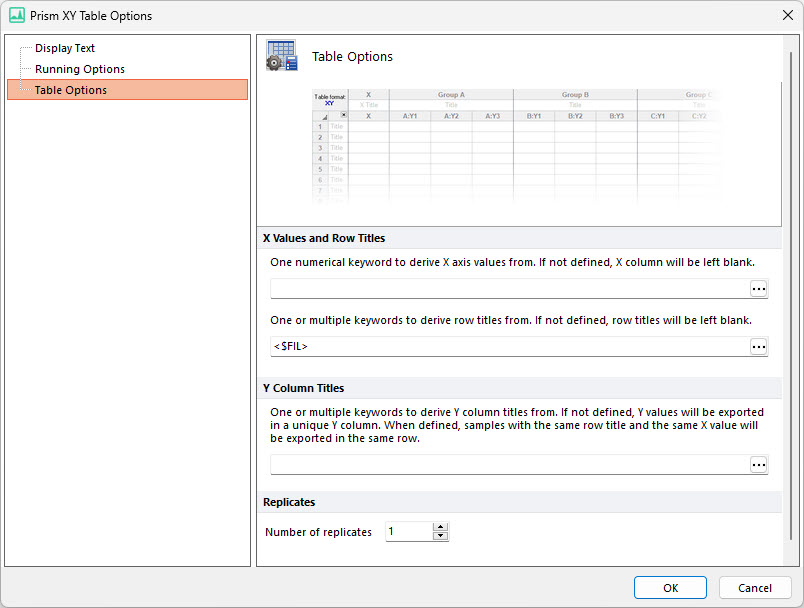Viewport: 804px width, 608px height.
Task: Open keyword picker for Y column titles
Action: coord(759,465)
